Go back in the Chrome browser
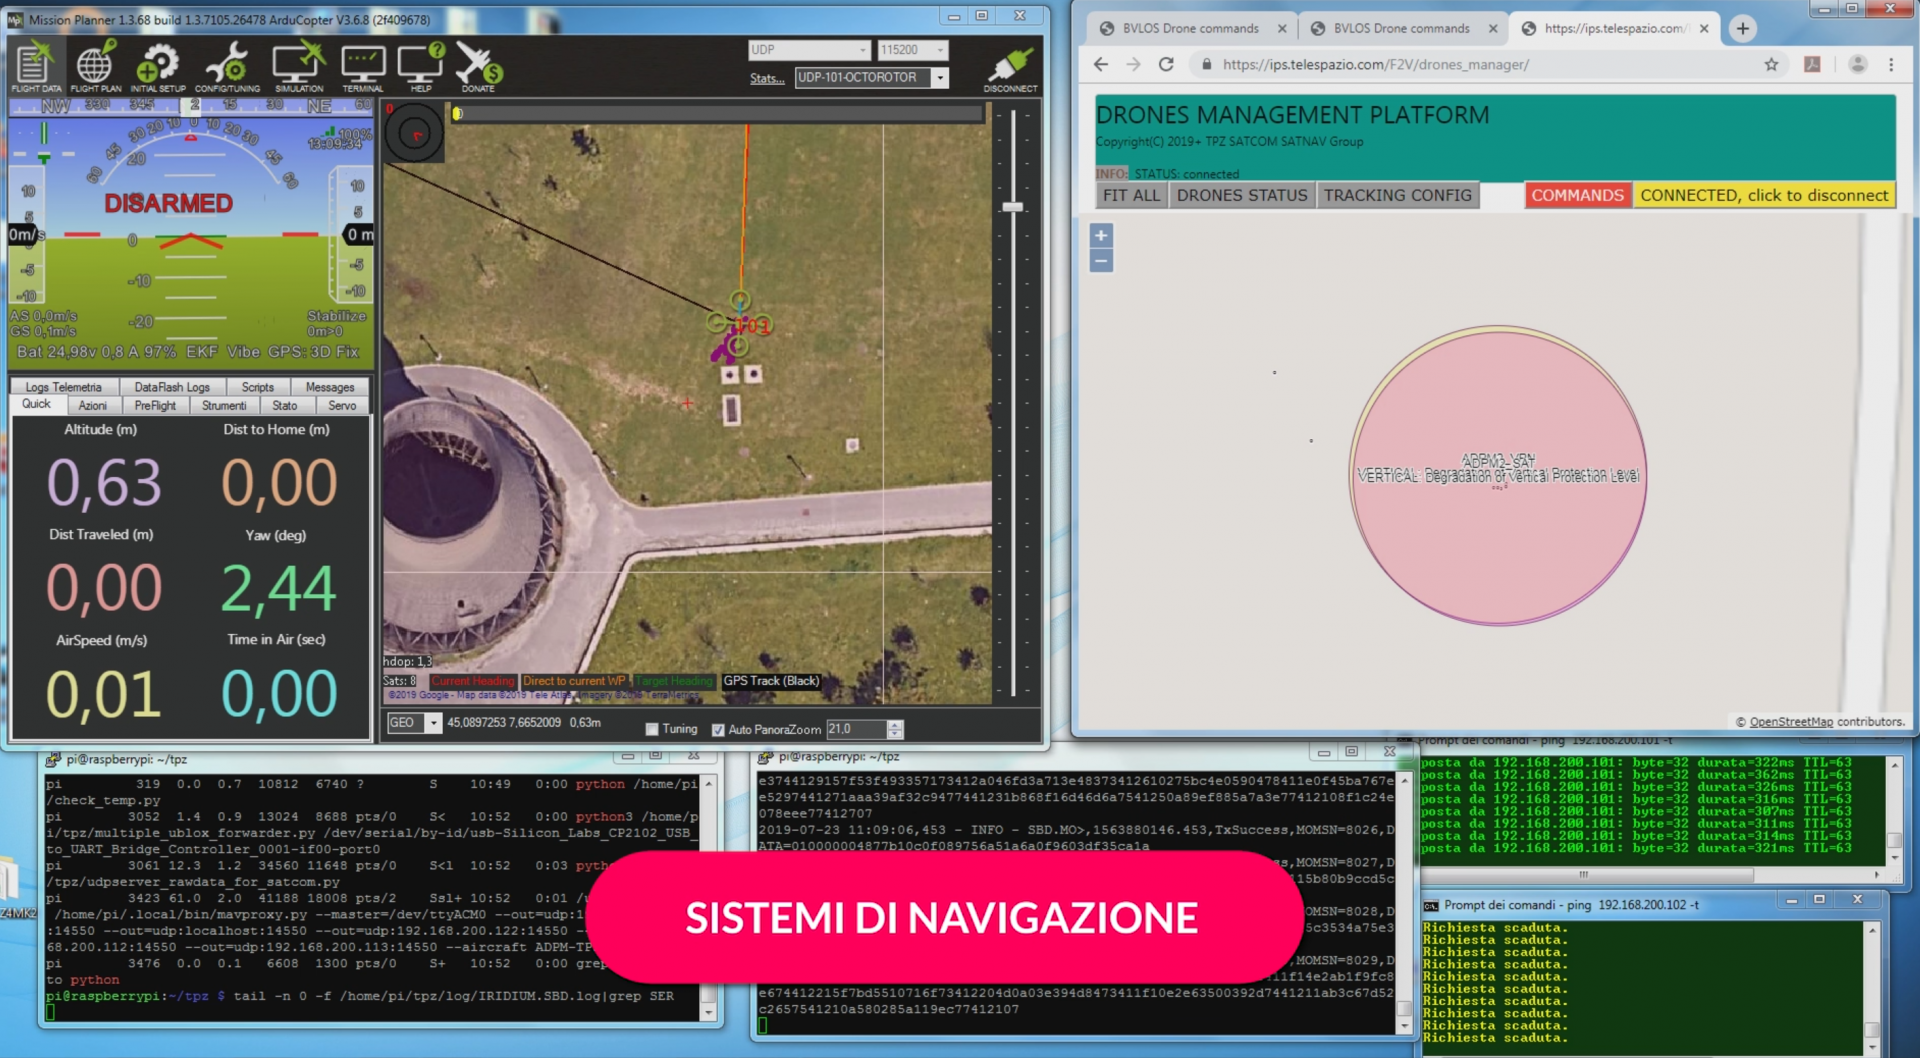Screen dimensions: 1920x1058 pyautogui.click(x=1100, y=64)
